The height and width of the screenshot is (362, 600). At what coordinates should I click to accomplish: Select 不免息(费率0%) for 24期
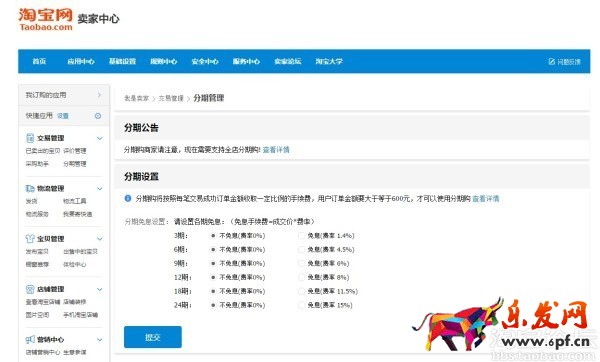tap(213, 305)
